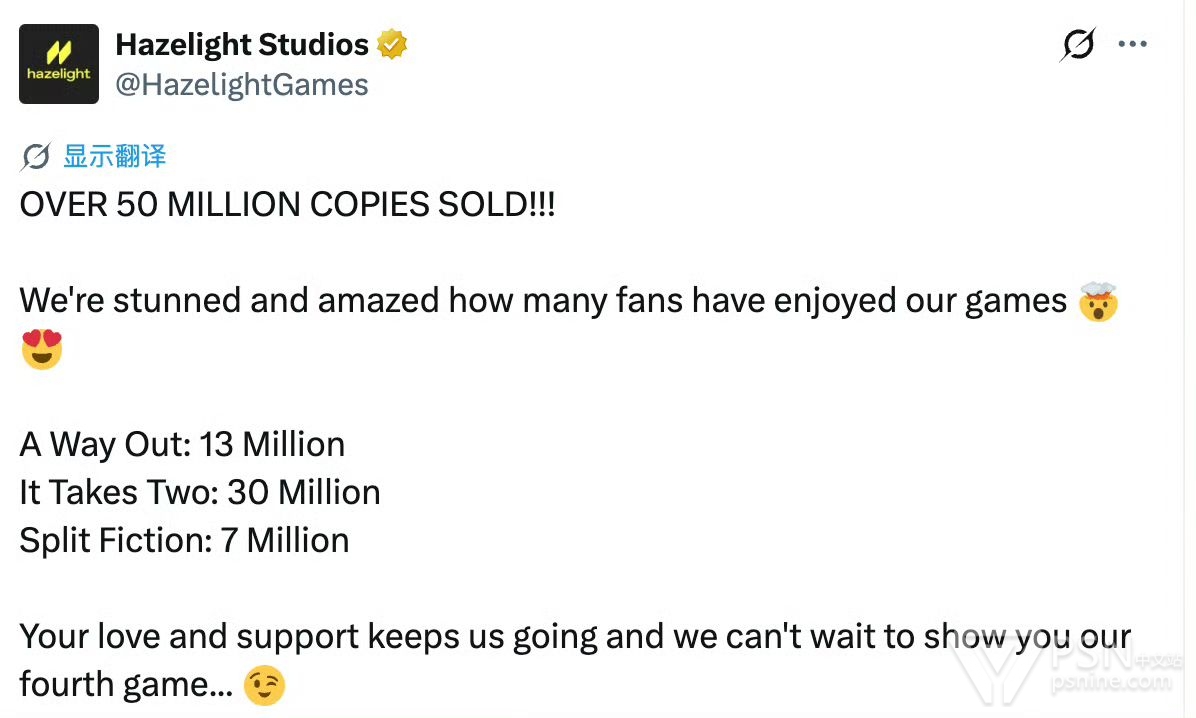Screen dimensions: 1196x718
Task: Click the "OVER 50 MILLION COPIES SOLD!!!" headline
Action: click(x=287, y=205)
